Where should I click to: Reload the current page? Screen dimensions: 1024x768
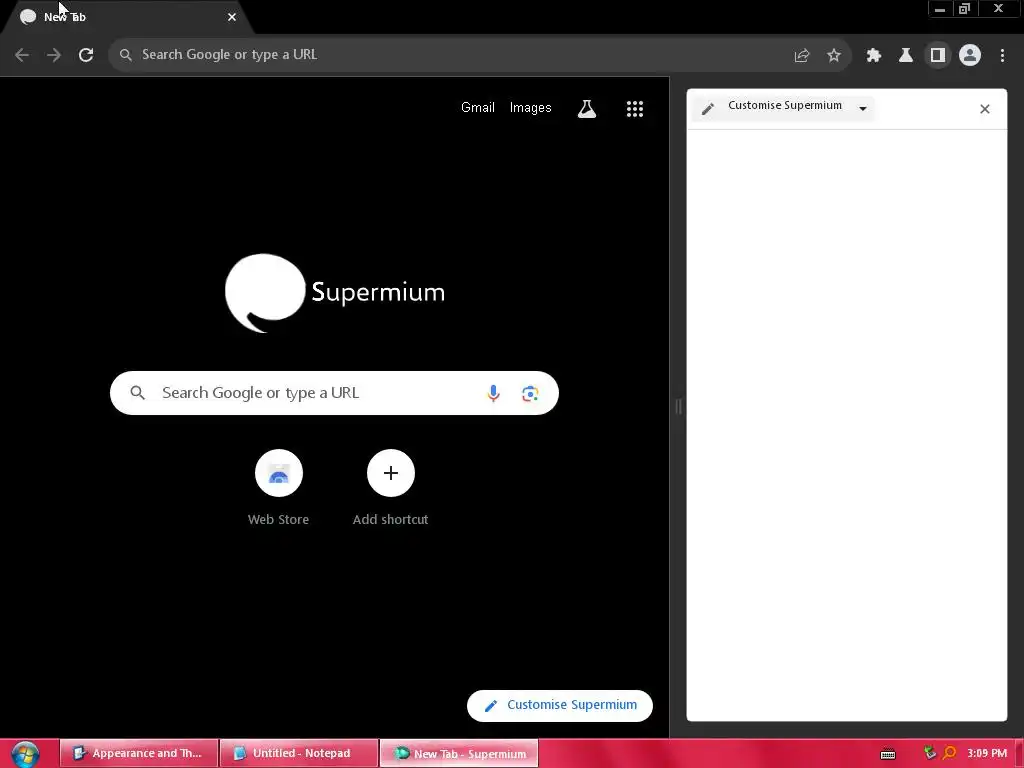[x=86, y=55]
